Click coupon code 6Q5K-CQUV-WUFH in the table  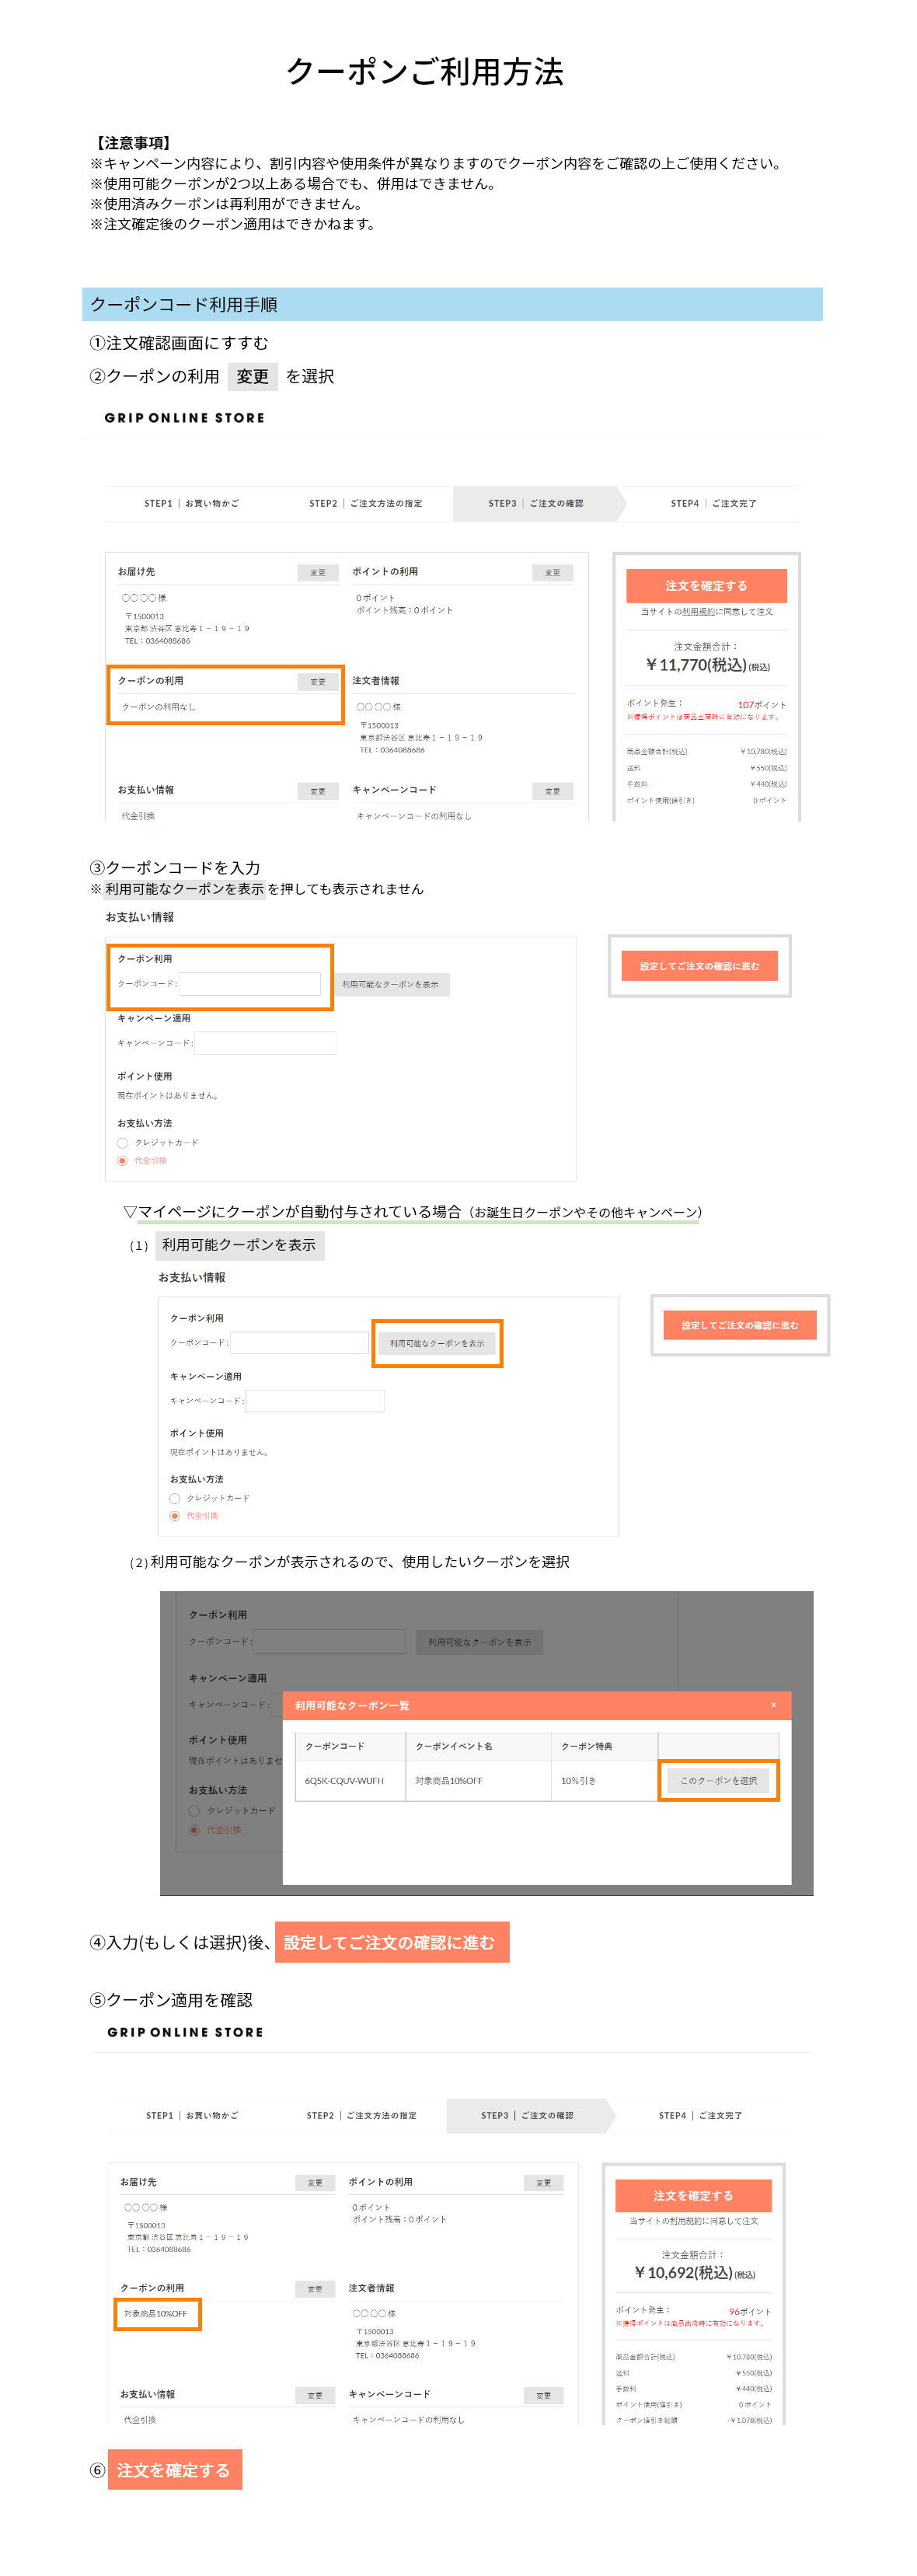point(344,1781)
